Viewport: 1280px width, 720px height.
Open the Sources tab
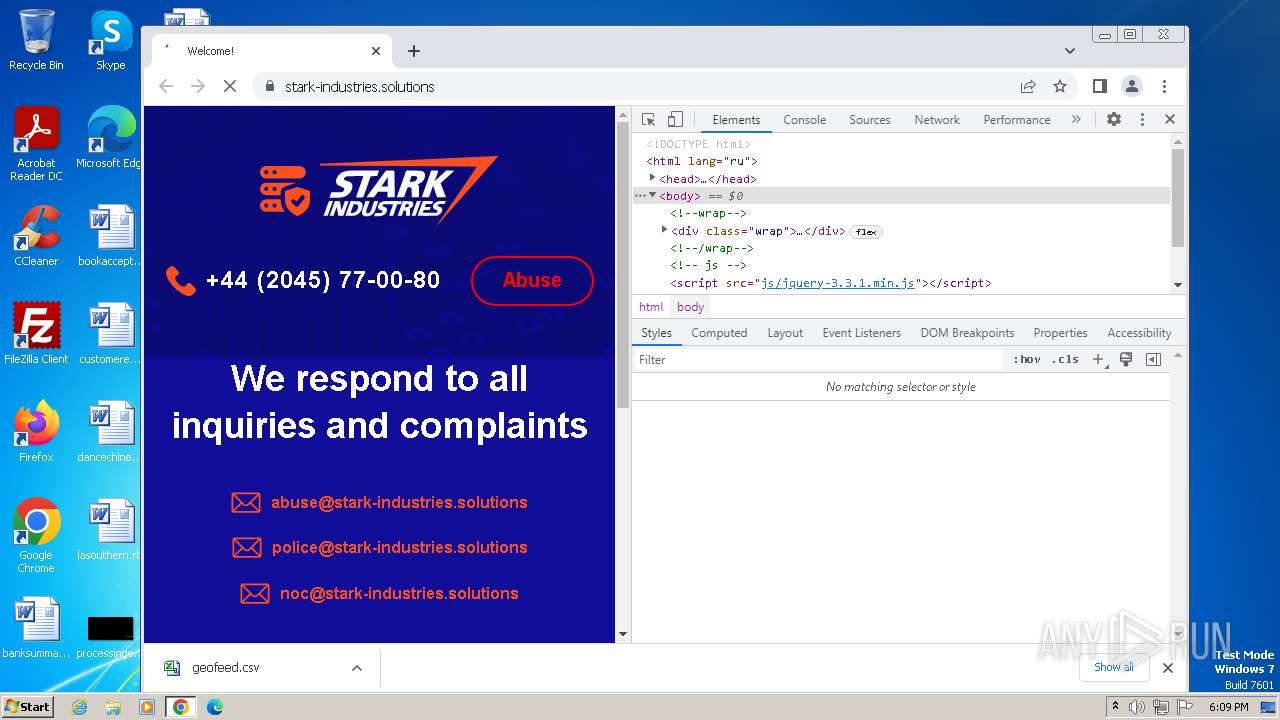[x=870, y=120]
